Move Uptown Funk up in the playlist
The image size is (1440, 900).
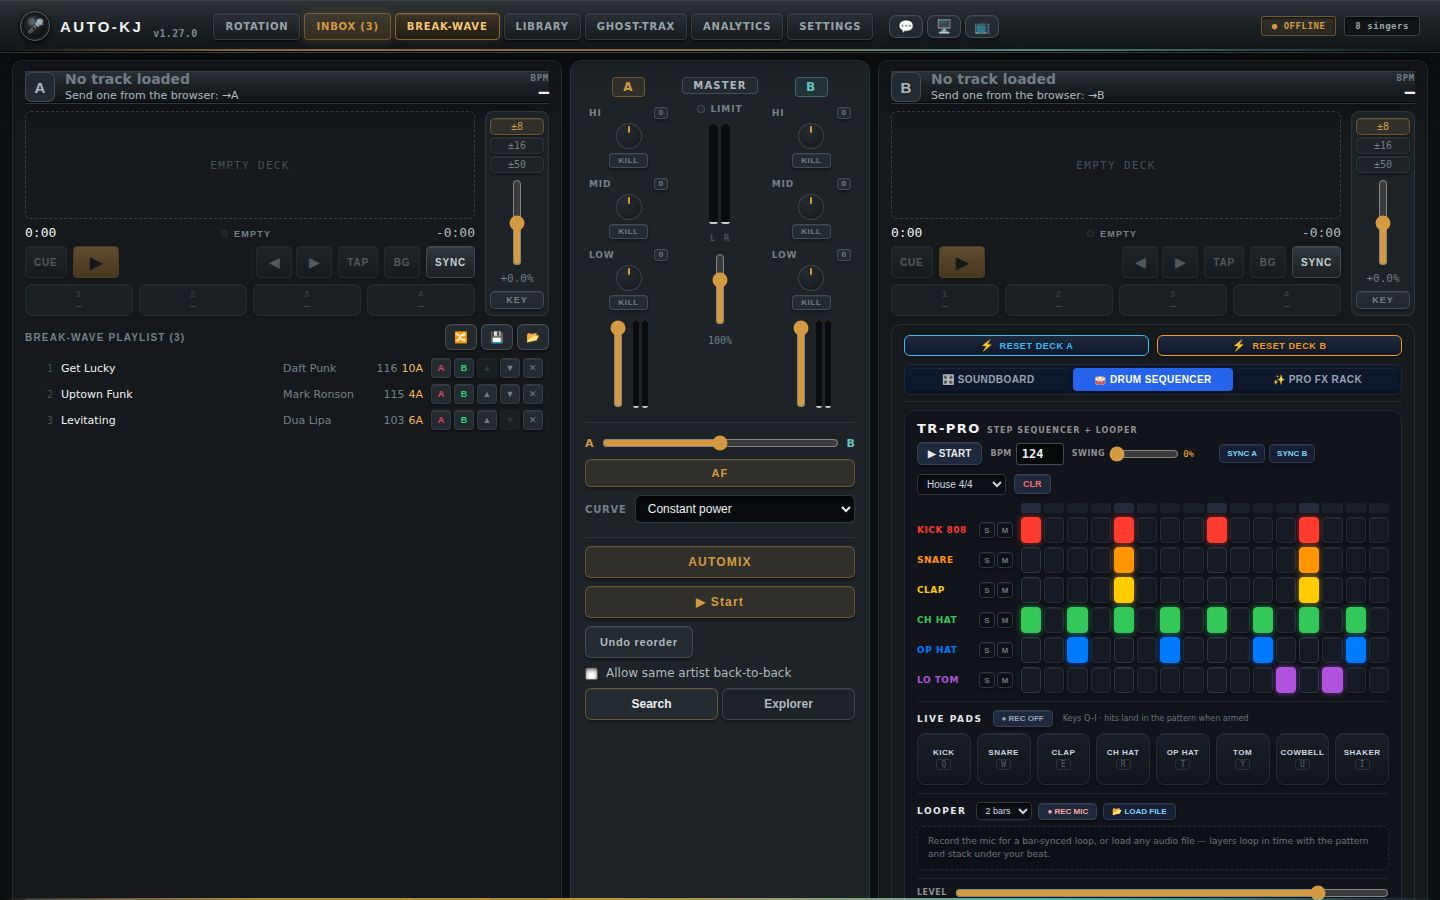pyautogui.click(x=487, y=394)
